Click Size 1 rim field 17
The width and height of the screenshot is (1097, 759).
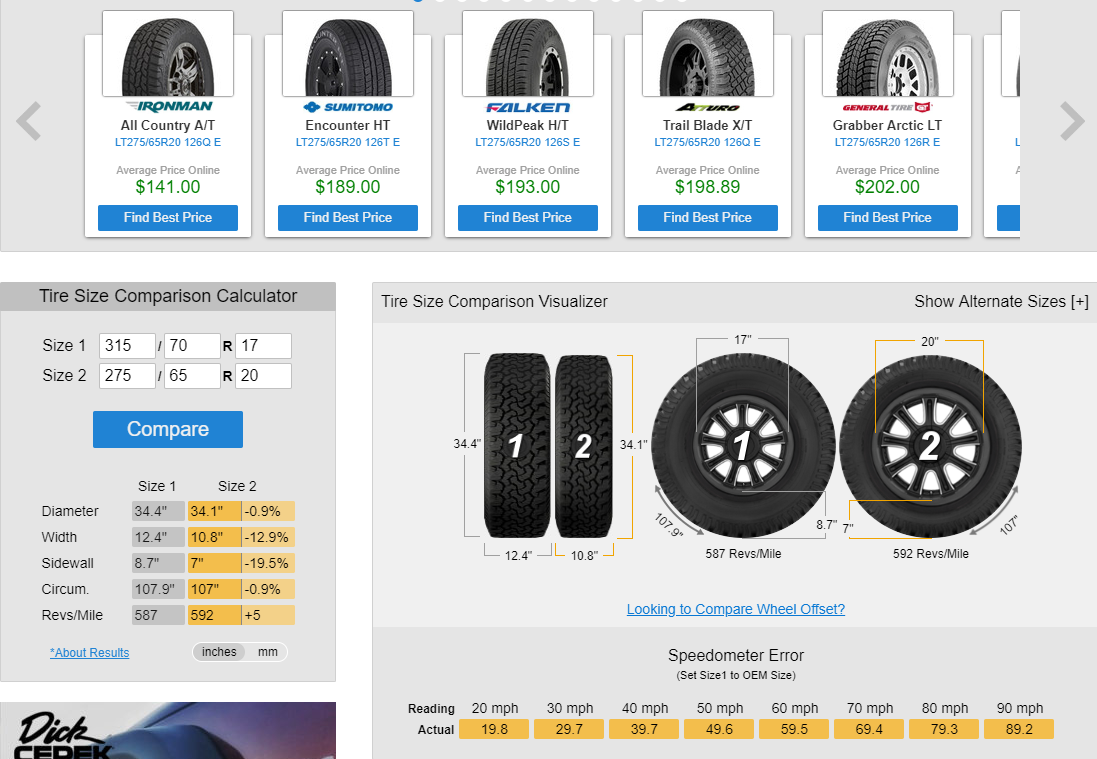(x=263, y=346)
